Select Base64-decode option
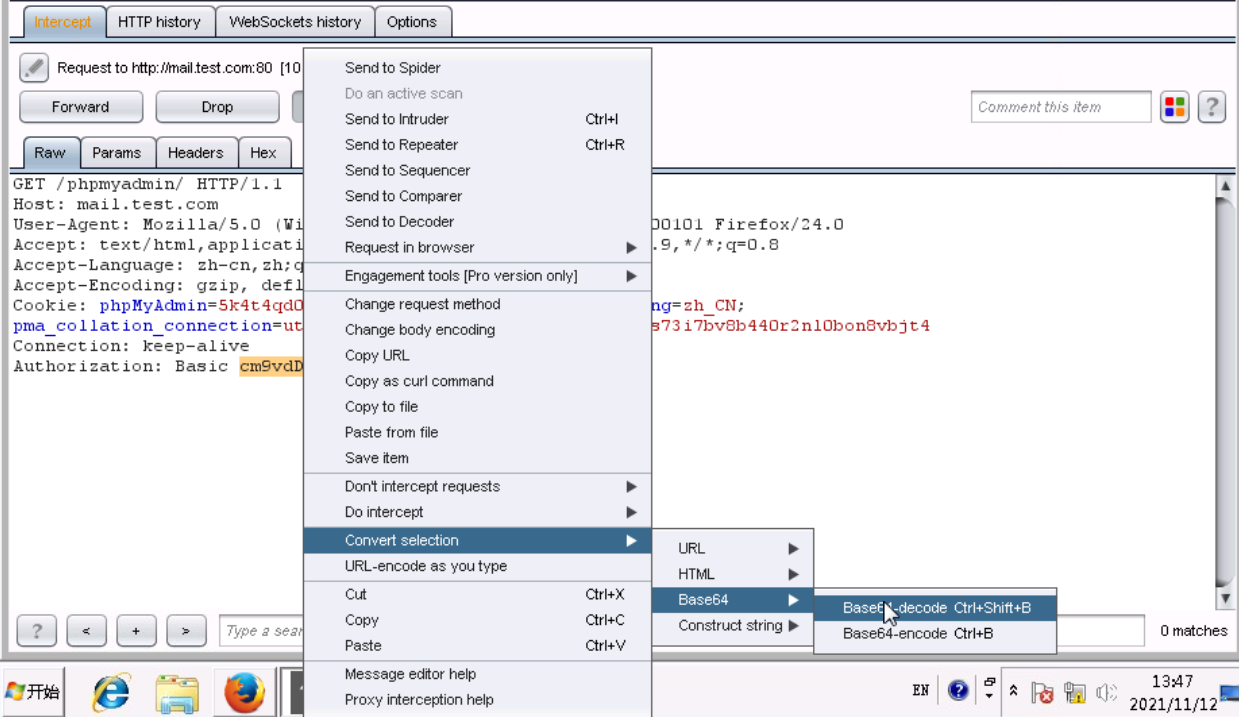1239x717 pixels. pos(935,608)
